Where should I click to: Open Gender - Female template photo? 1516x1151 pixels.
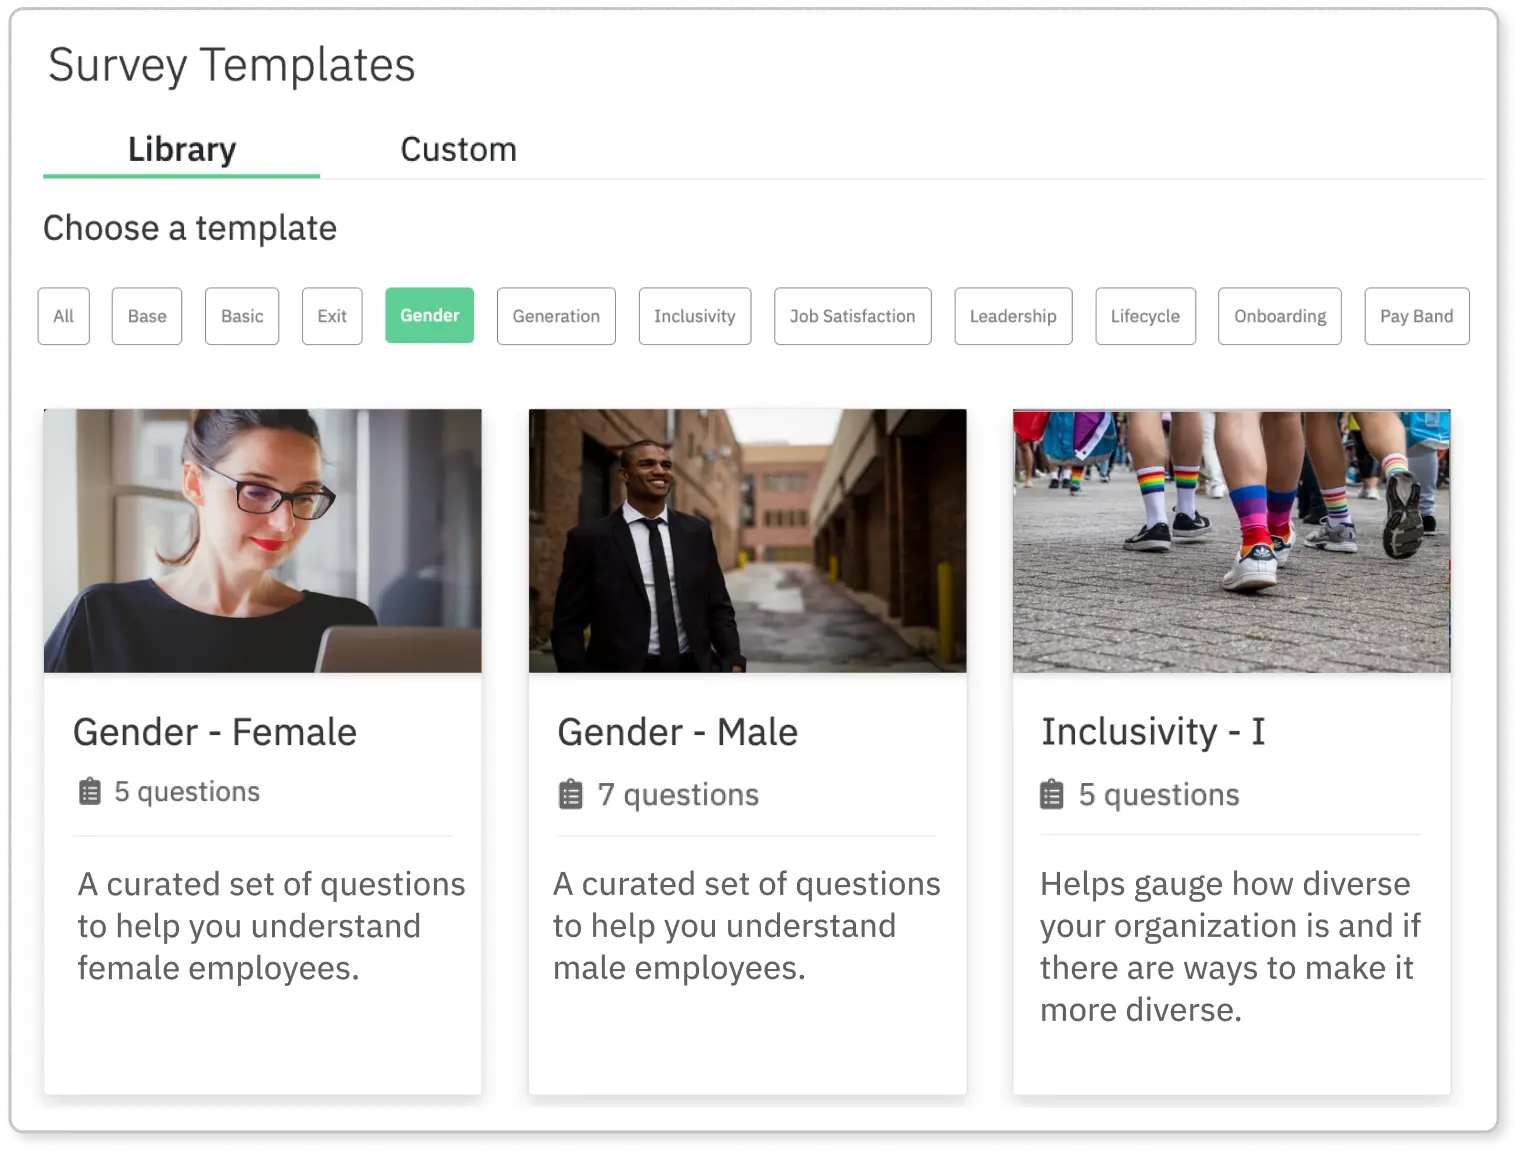[x=263, y=540]
